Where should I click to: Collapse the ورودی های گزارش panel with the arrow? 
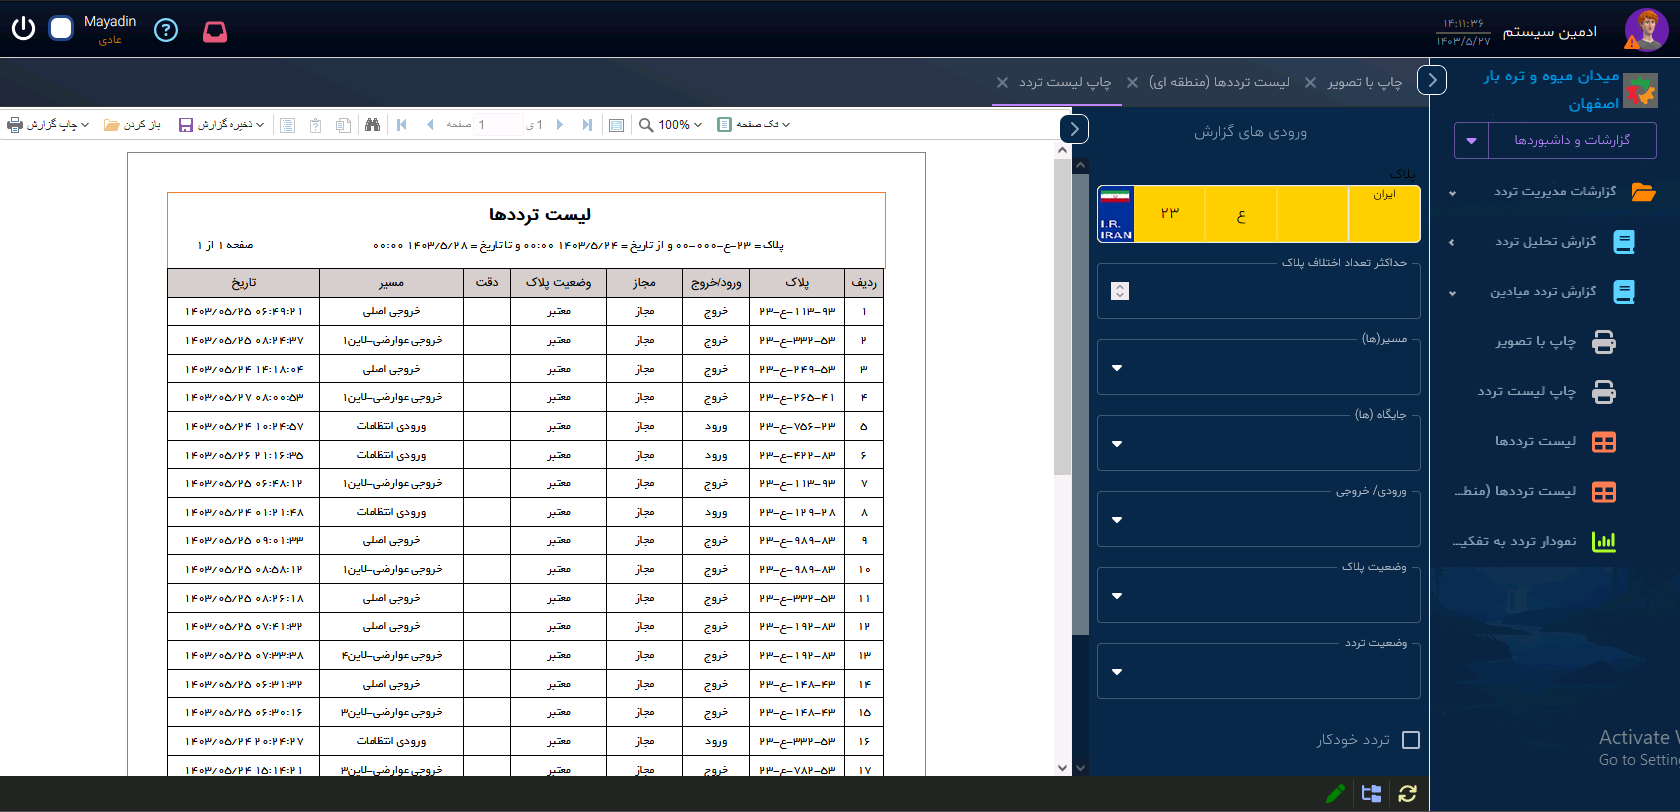tap(1074, 129)
